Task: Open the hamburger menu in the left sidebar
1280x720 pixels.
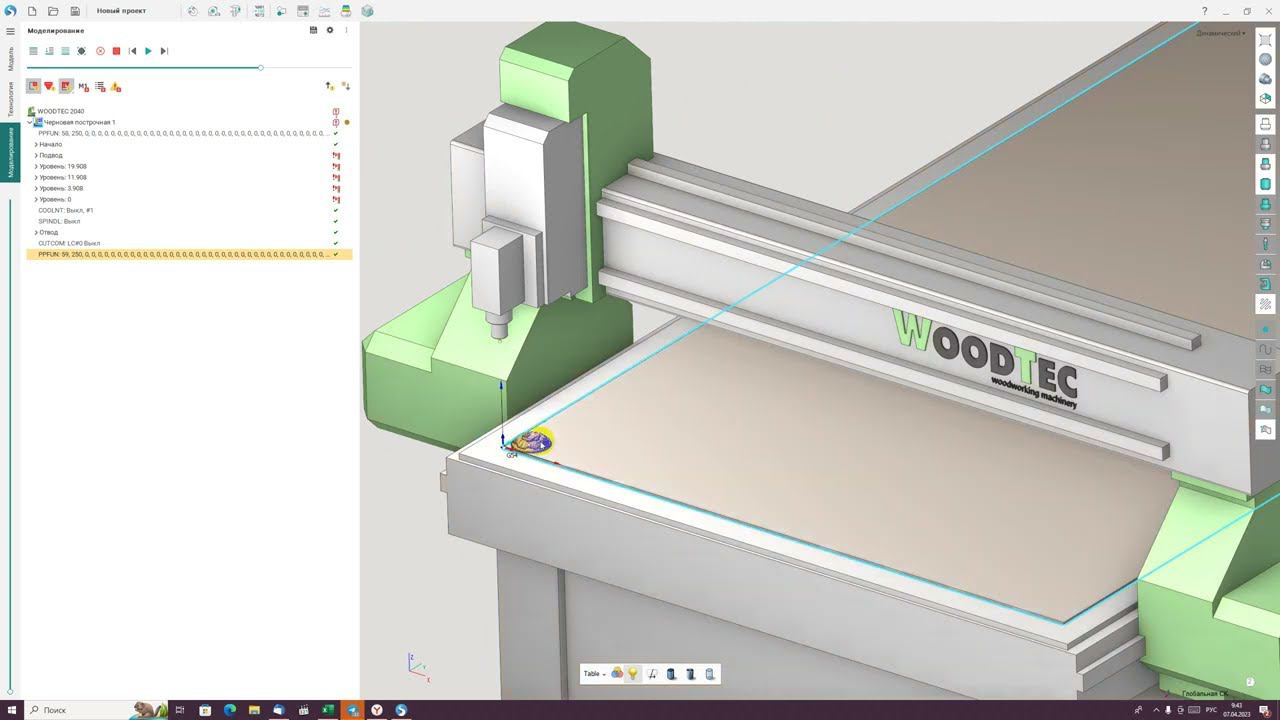Action: [x=10, y=31]
